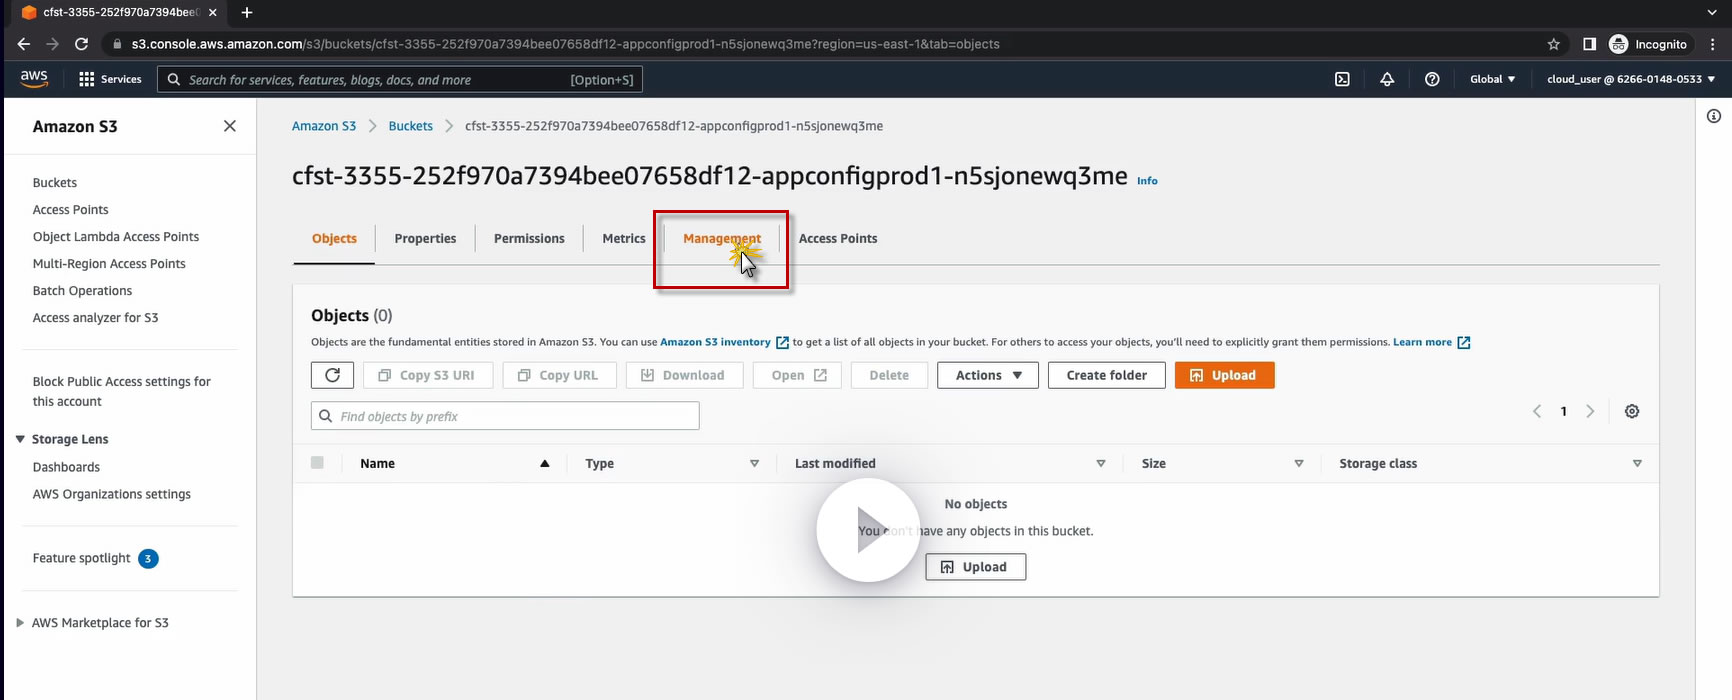Open Storage Lens Dashboards
Image resolution: width=1732 pixels, height=700 pixels.
click(x=66, y=467)
